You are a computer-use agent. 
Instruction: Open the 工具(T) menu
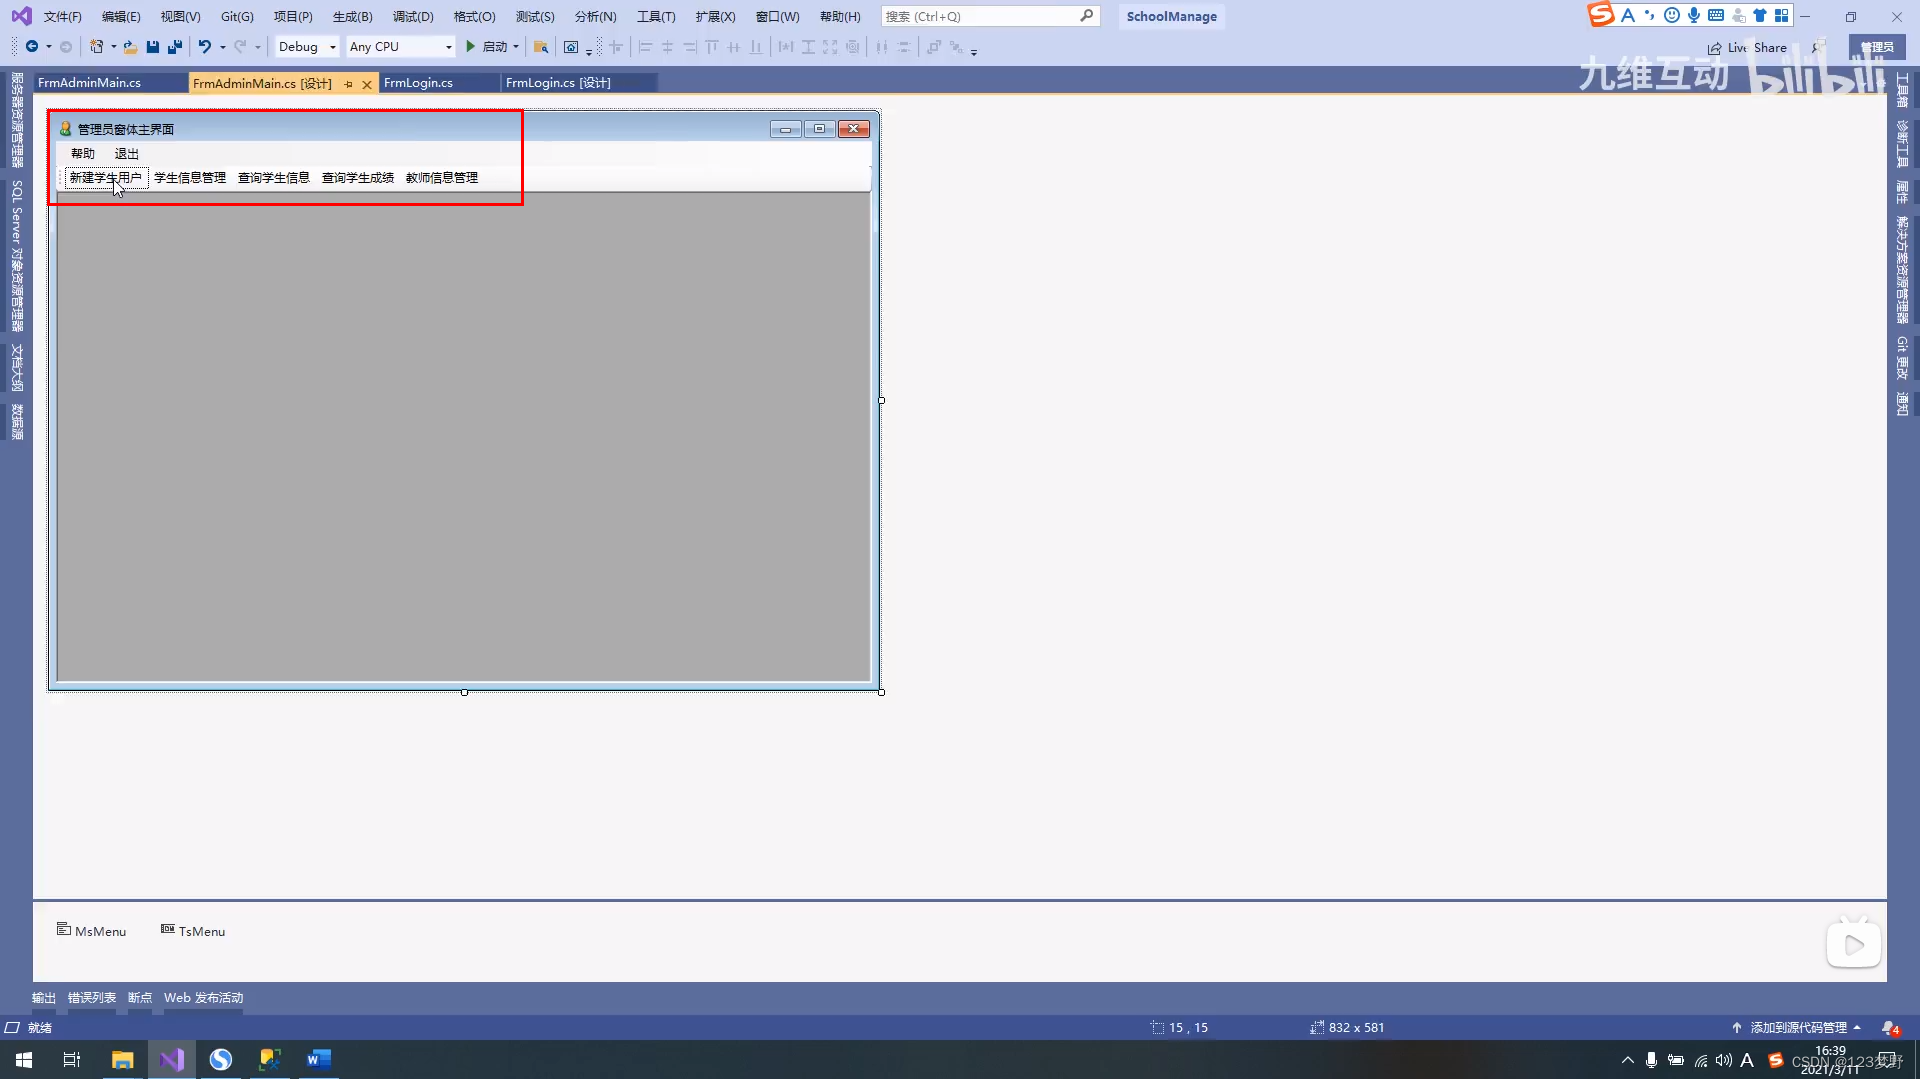(x=656, y=17)
